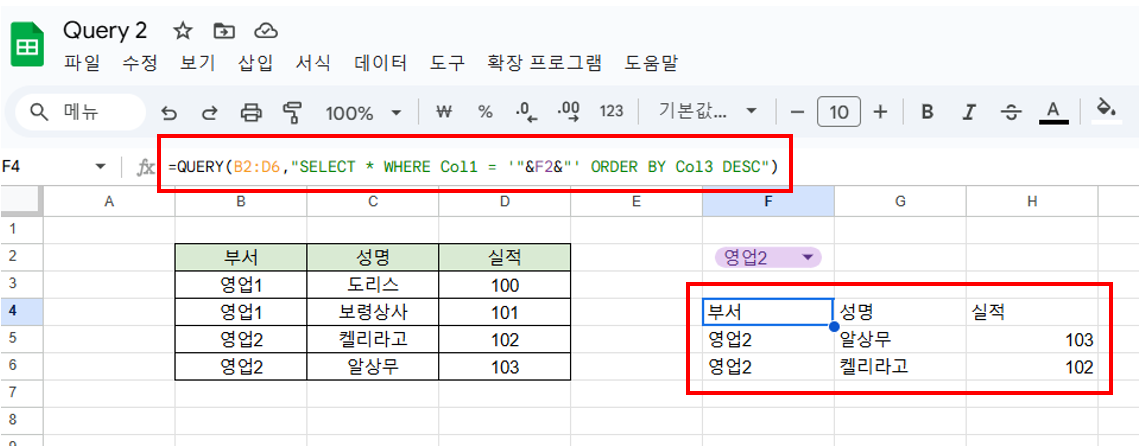
Task: Move document using folder icon
Action: point(224,31)
